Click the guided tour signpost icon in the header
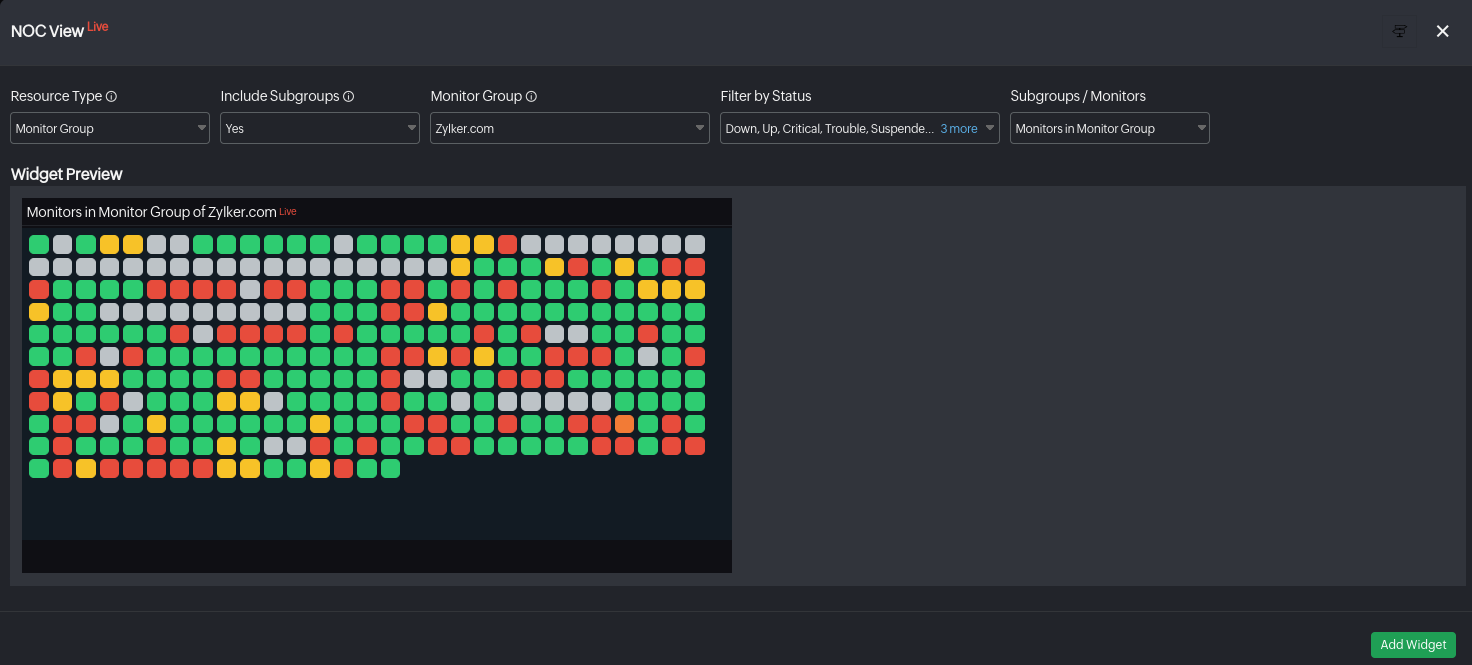1472x665 pixels. (1398, 30)
